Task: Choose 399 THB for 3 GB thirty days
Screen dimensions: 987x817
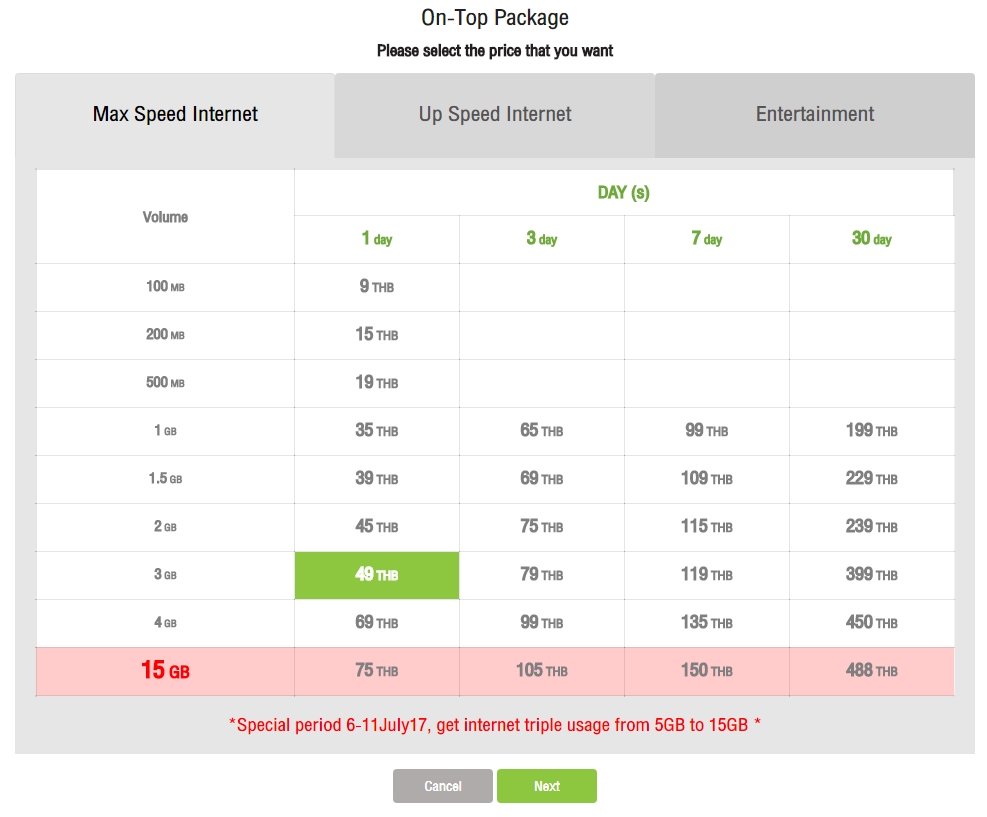Action: point(872,575)
